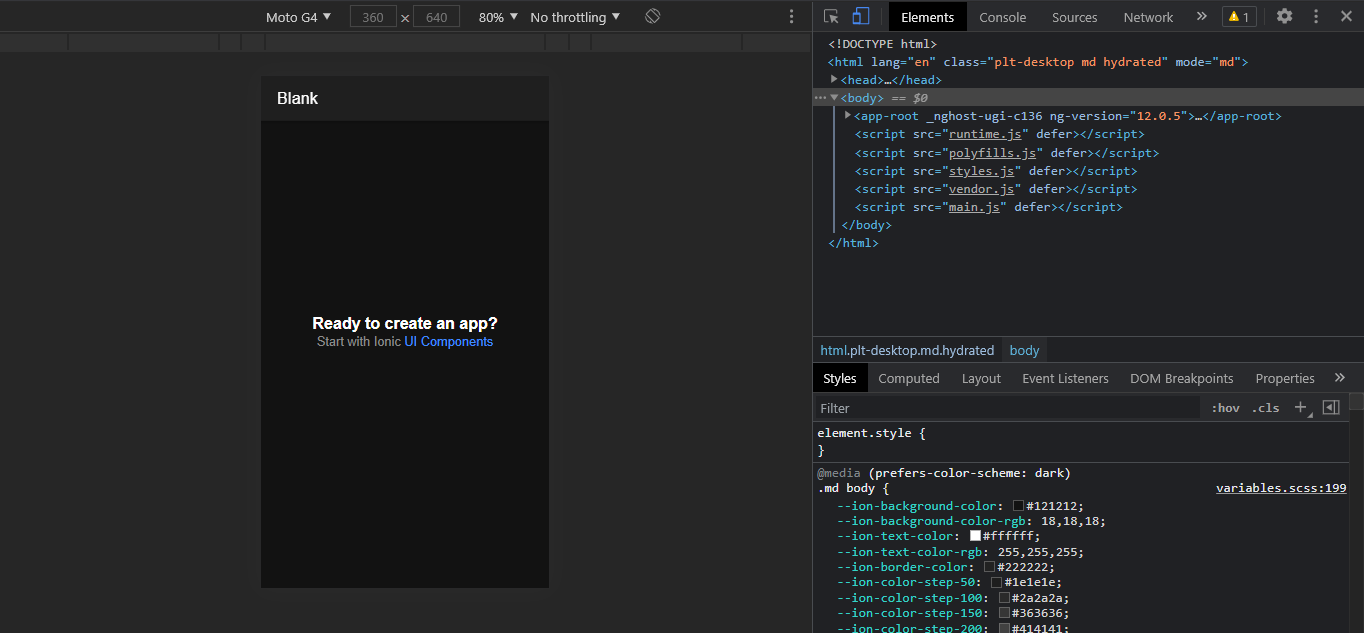Close the DevTools panel
Image resolution: width=1364 pixels, height=633 pixels.
coord(1345,16)
